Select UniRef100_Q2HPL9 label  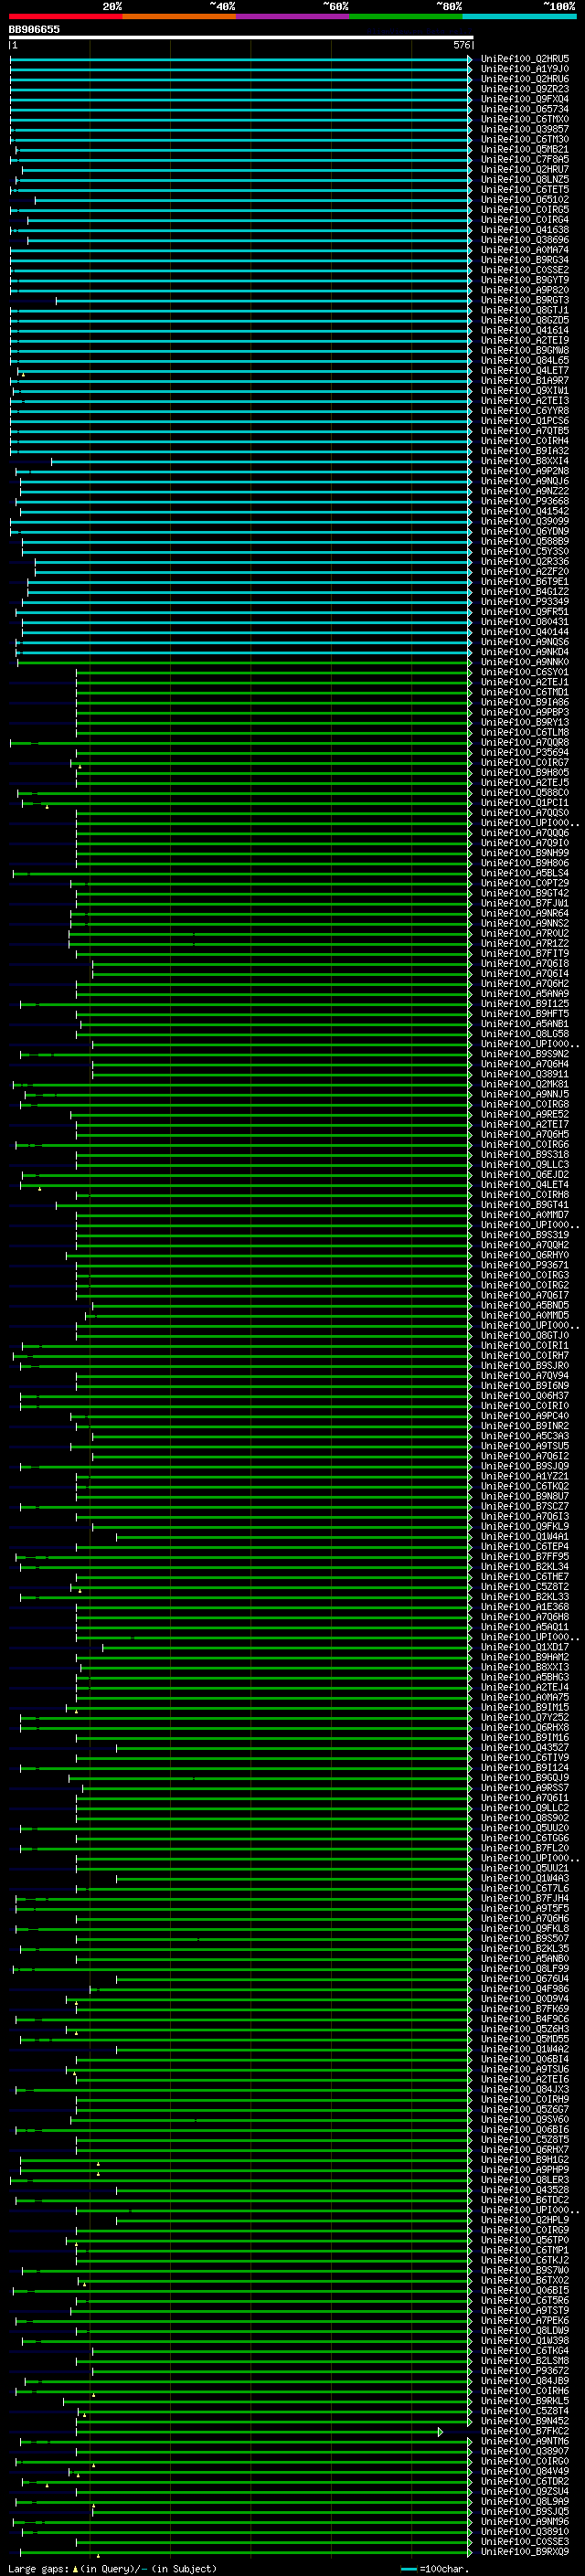click(x=524, y=2220)
